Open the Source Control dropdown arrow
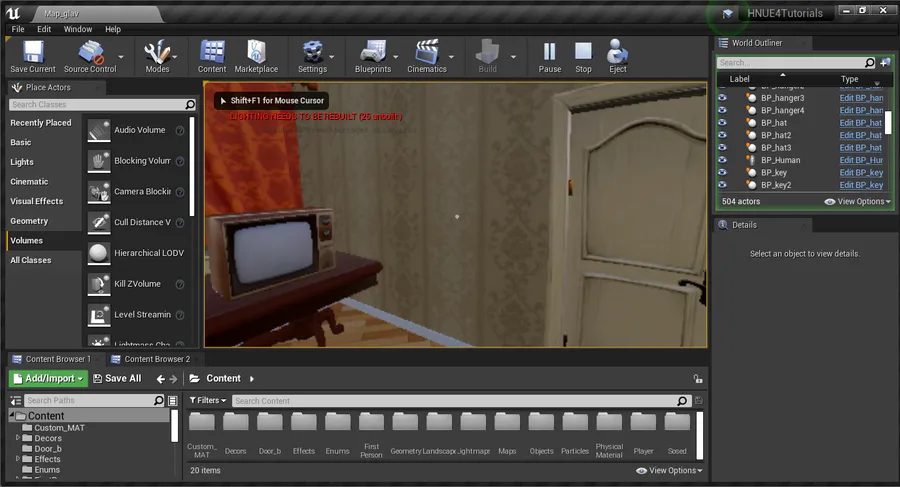 (x=121, y=57)
